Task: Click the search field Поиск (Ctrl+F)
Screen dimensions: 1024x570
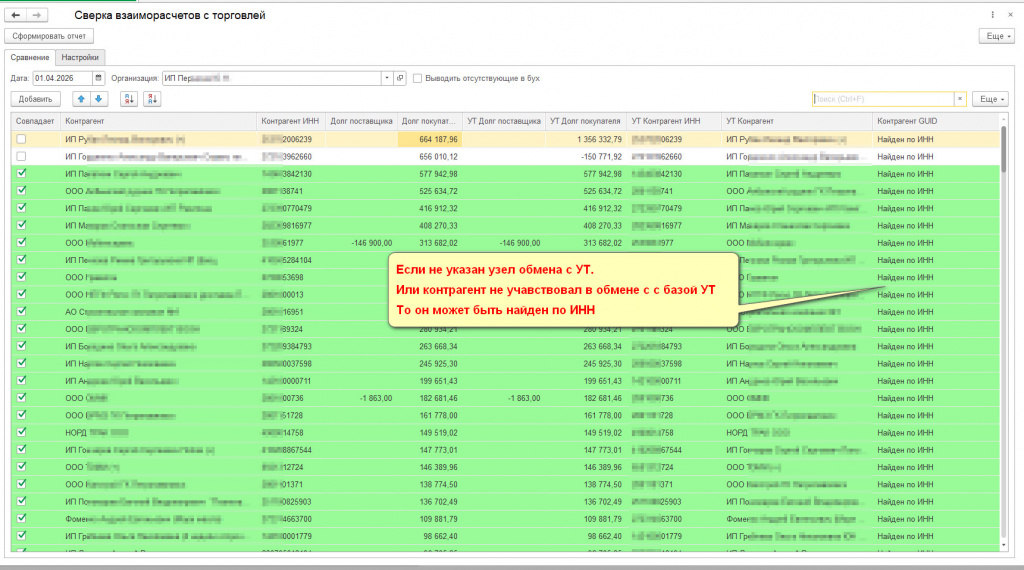Action: coord(883,99)
